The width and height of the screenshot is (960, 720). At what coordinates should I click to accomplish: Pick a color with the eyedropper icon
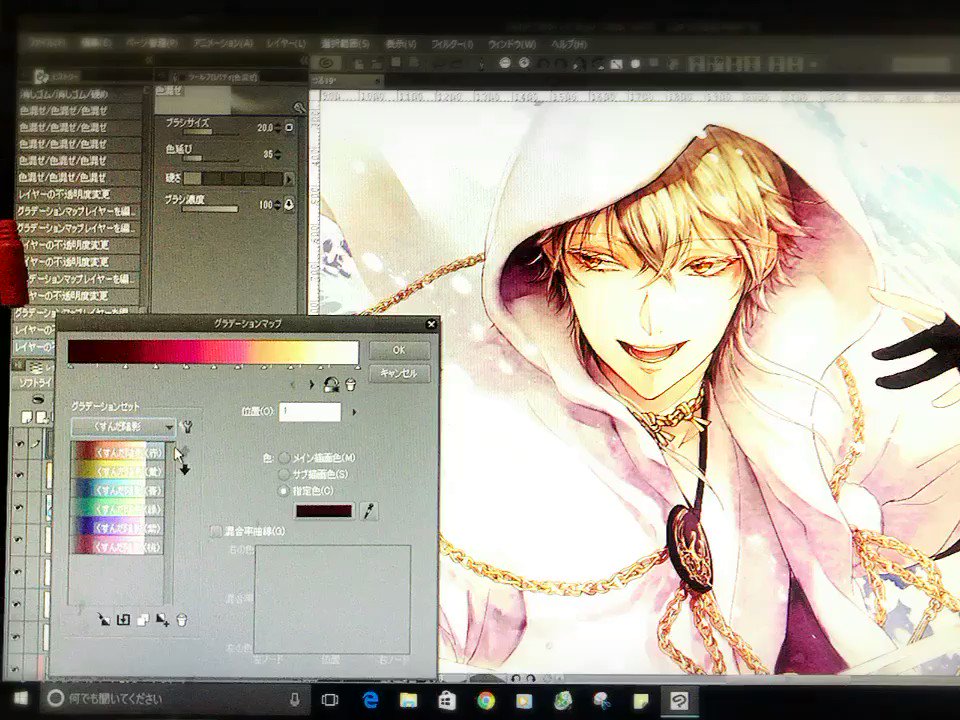368,511
